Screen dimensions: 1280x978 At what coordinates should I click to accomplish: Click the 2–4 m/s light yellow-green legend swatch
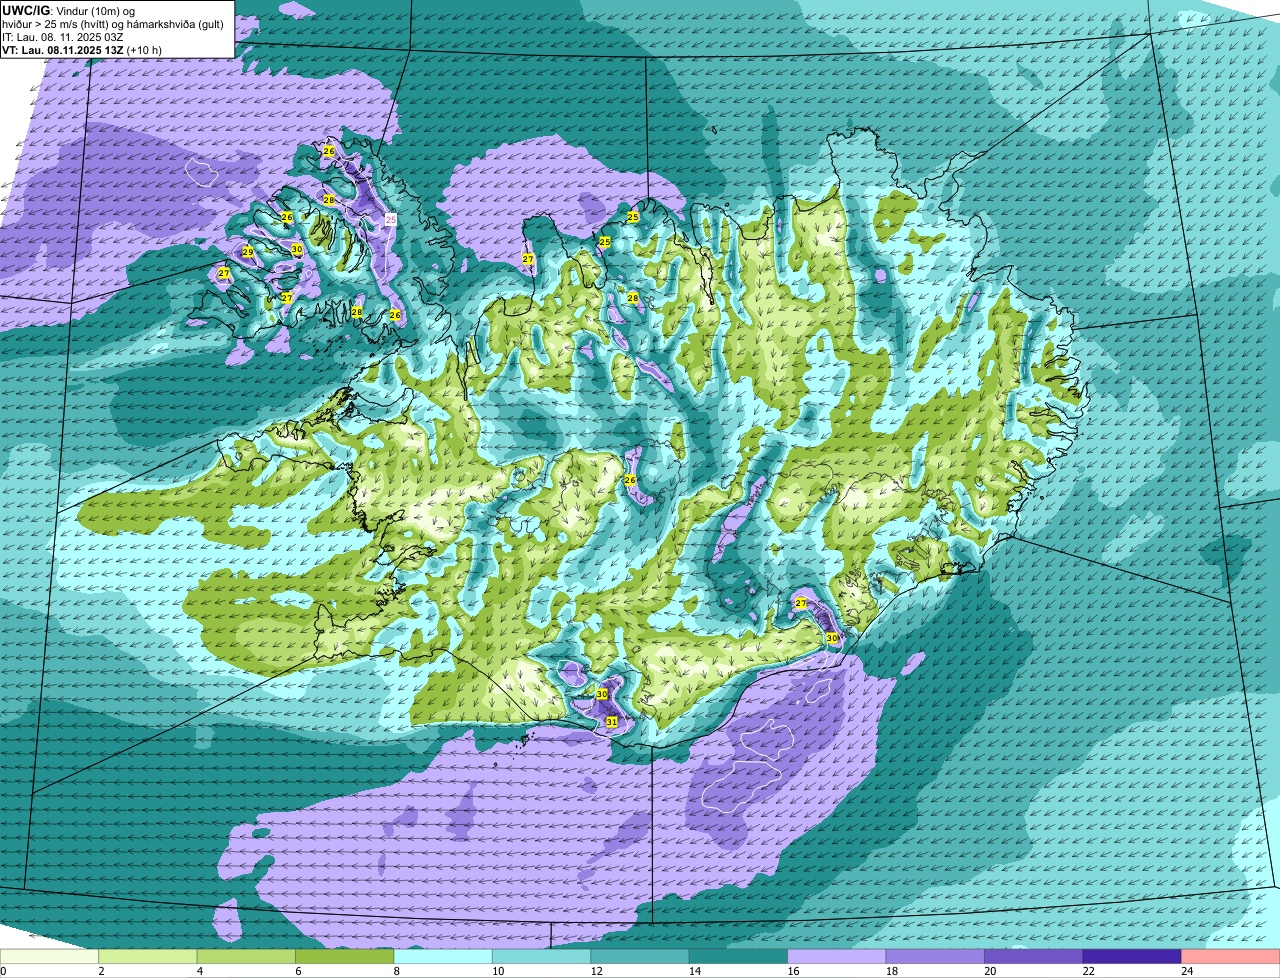point(149,957)
